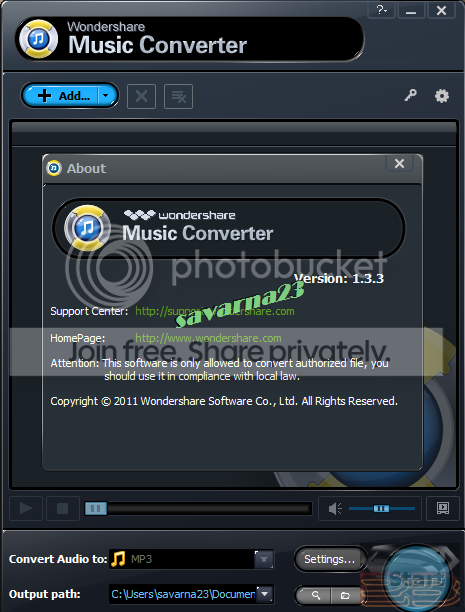Mute audio with the speaker icon
The image size is (465, 612).
pyautogui.click(x=335, y=508)
